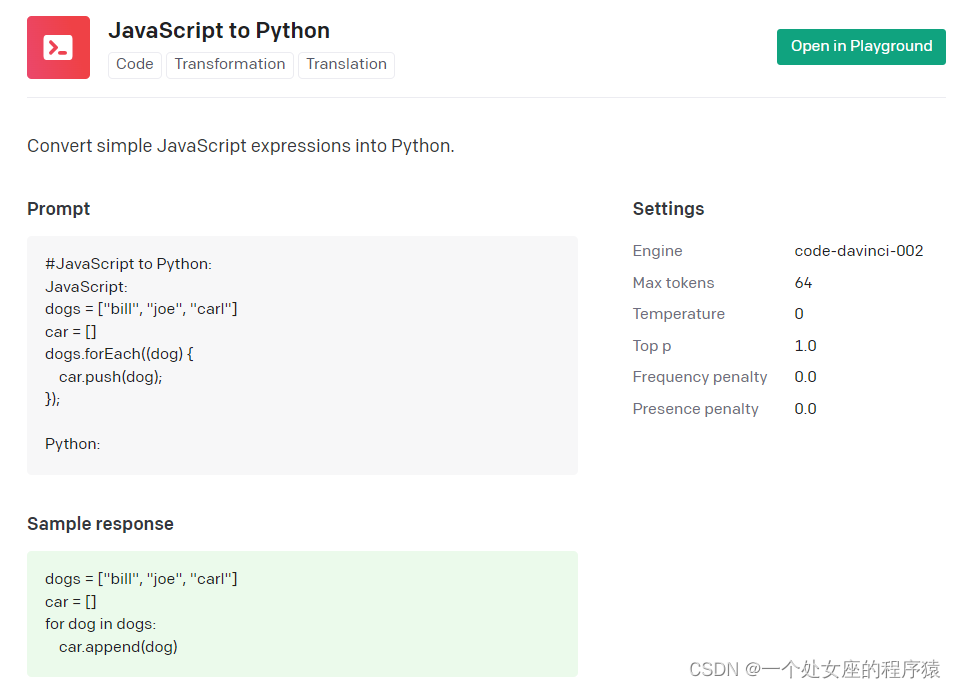956x688 pixels.
Task: Click the Presence penalty label
Action: 696,409
